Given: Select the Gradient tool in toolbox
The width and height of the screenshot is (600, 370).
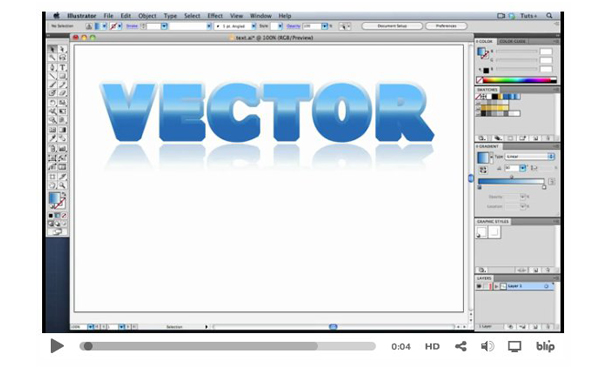Looking at the screenshot, I should pyautogui.click(x=62, y=130).
